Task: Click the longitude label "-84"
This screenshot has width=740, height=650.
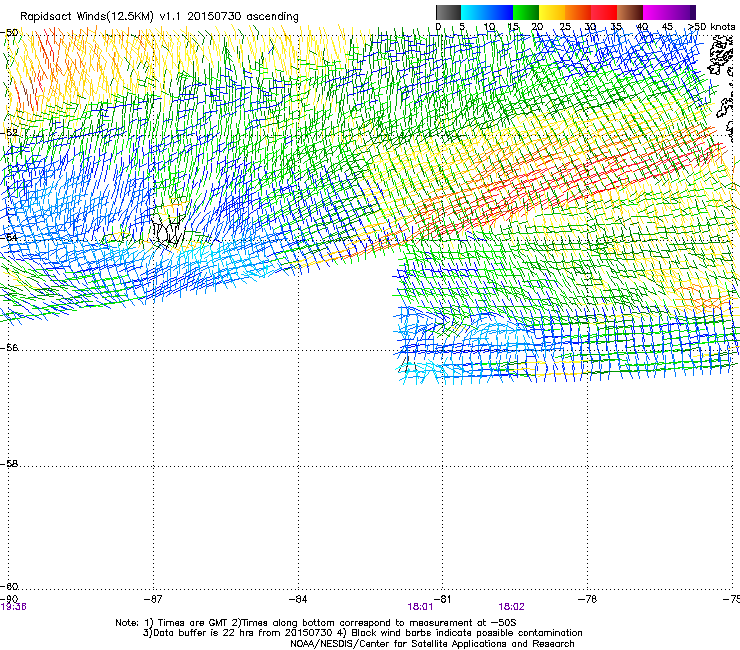Action: pos(298,599)
